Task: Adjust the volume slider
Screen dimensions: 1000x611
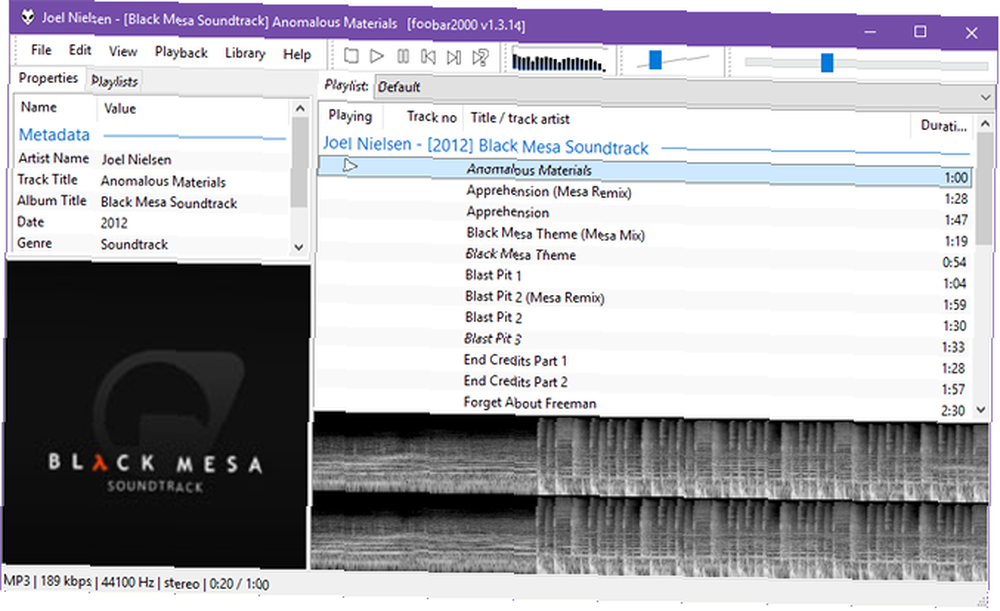Action: click(x=656, y=60)
